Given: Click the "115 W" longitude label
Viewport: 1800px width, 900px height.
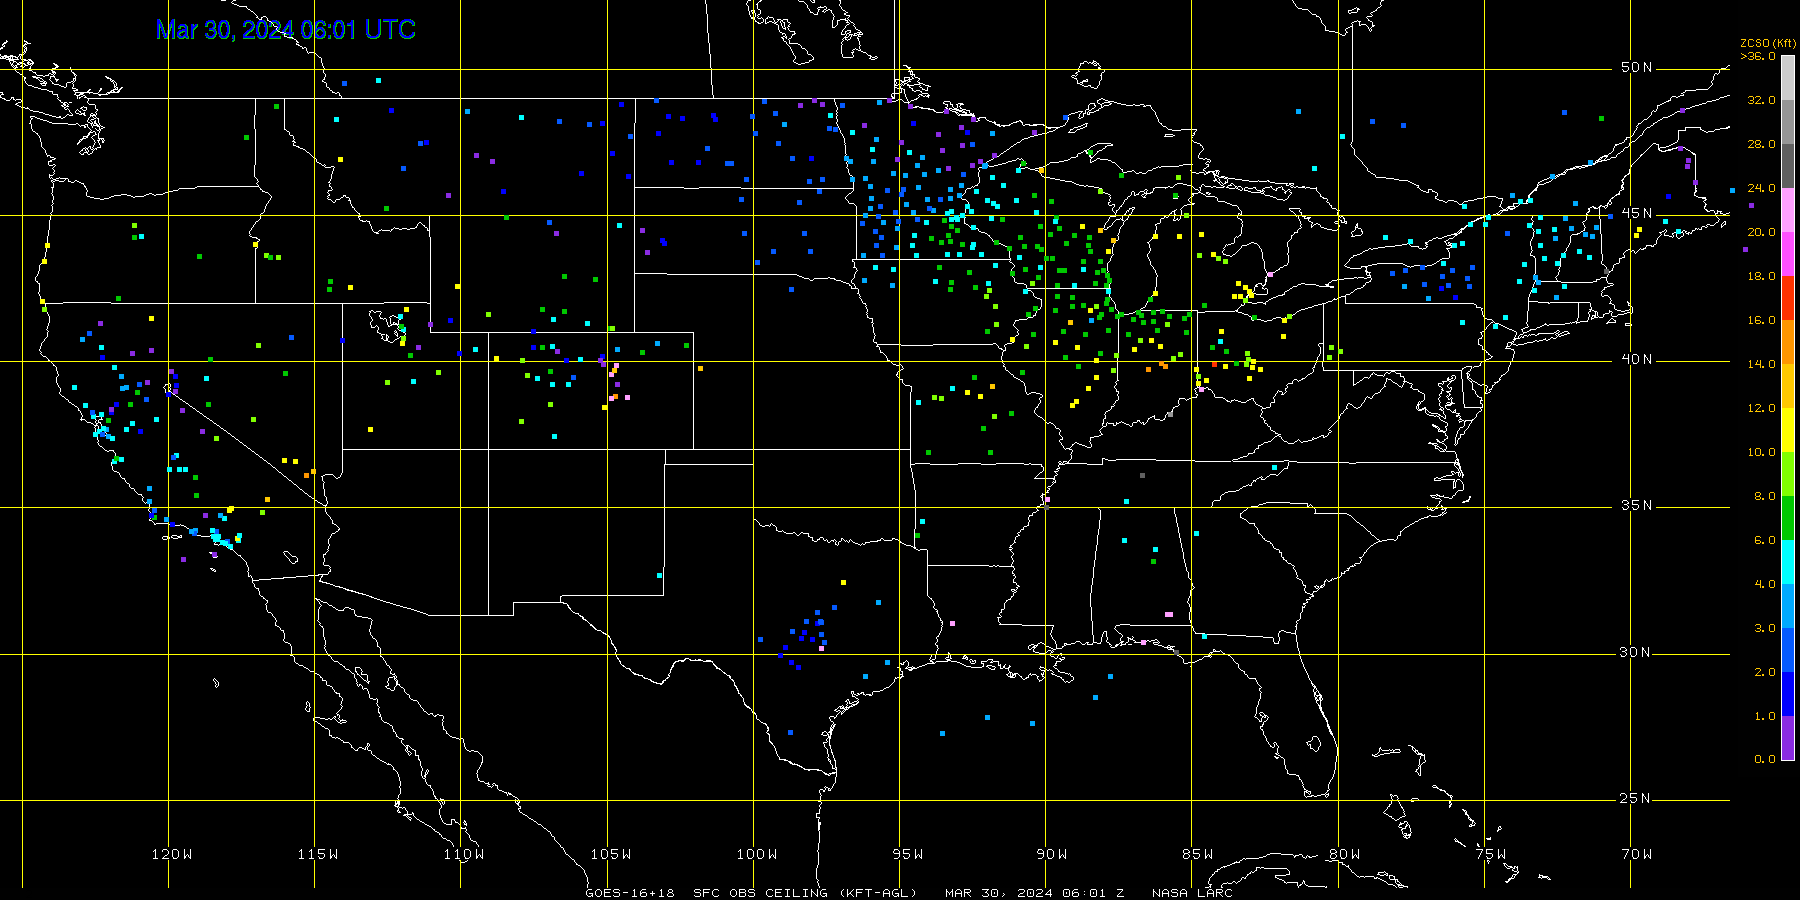Looking at the screenshot, I should click(318, 854).
